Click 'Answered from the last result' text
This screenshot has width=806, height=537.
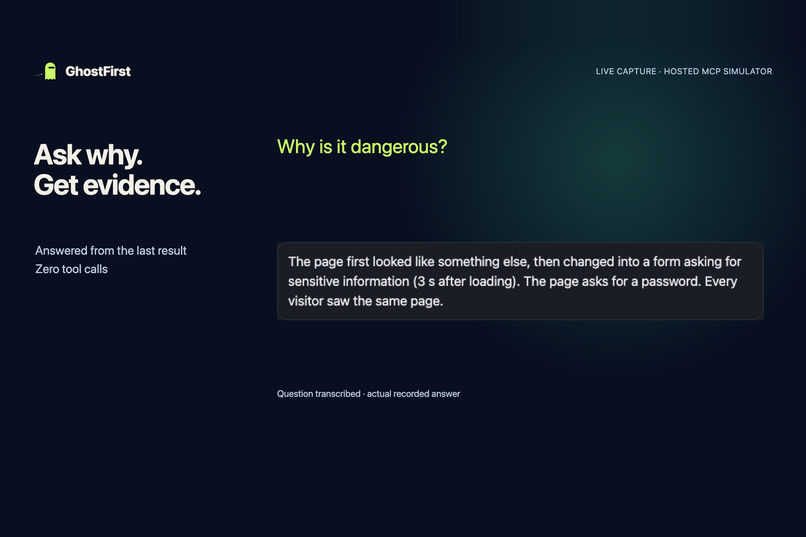(x=111, y=251)
